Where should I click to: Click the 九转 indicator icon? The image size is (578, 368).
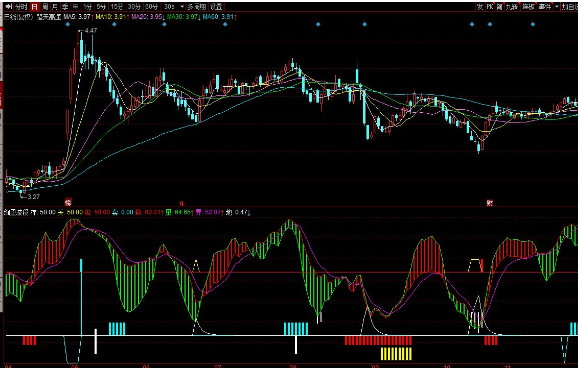tap(512, 7)
